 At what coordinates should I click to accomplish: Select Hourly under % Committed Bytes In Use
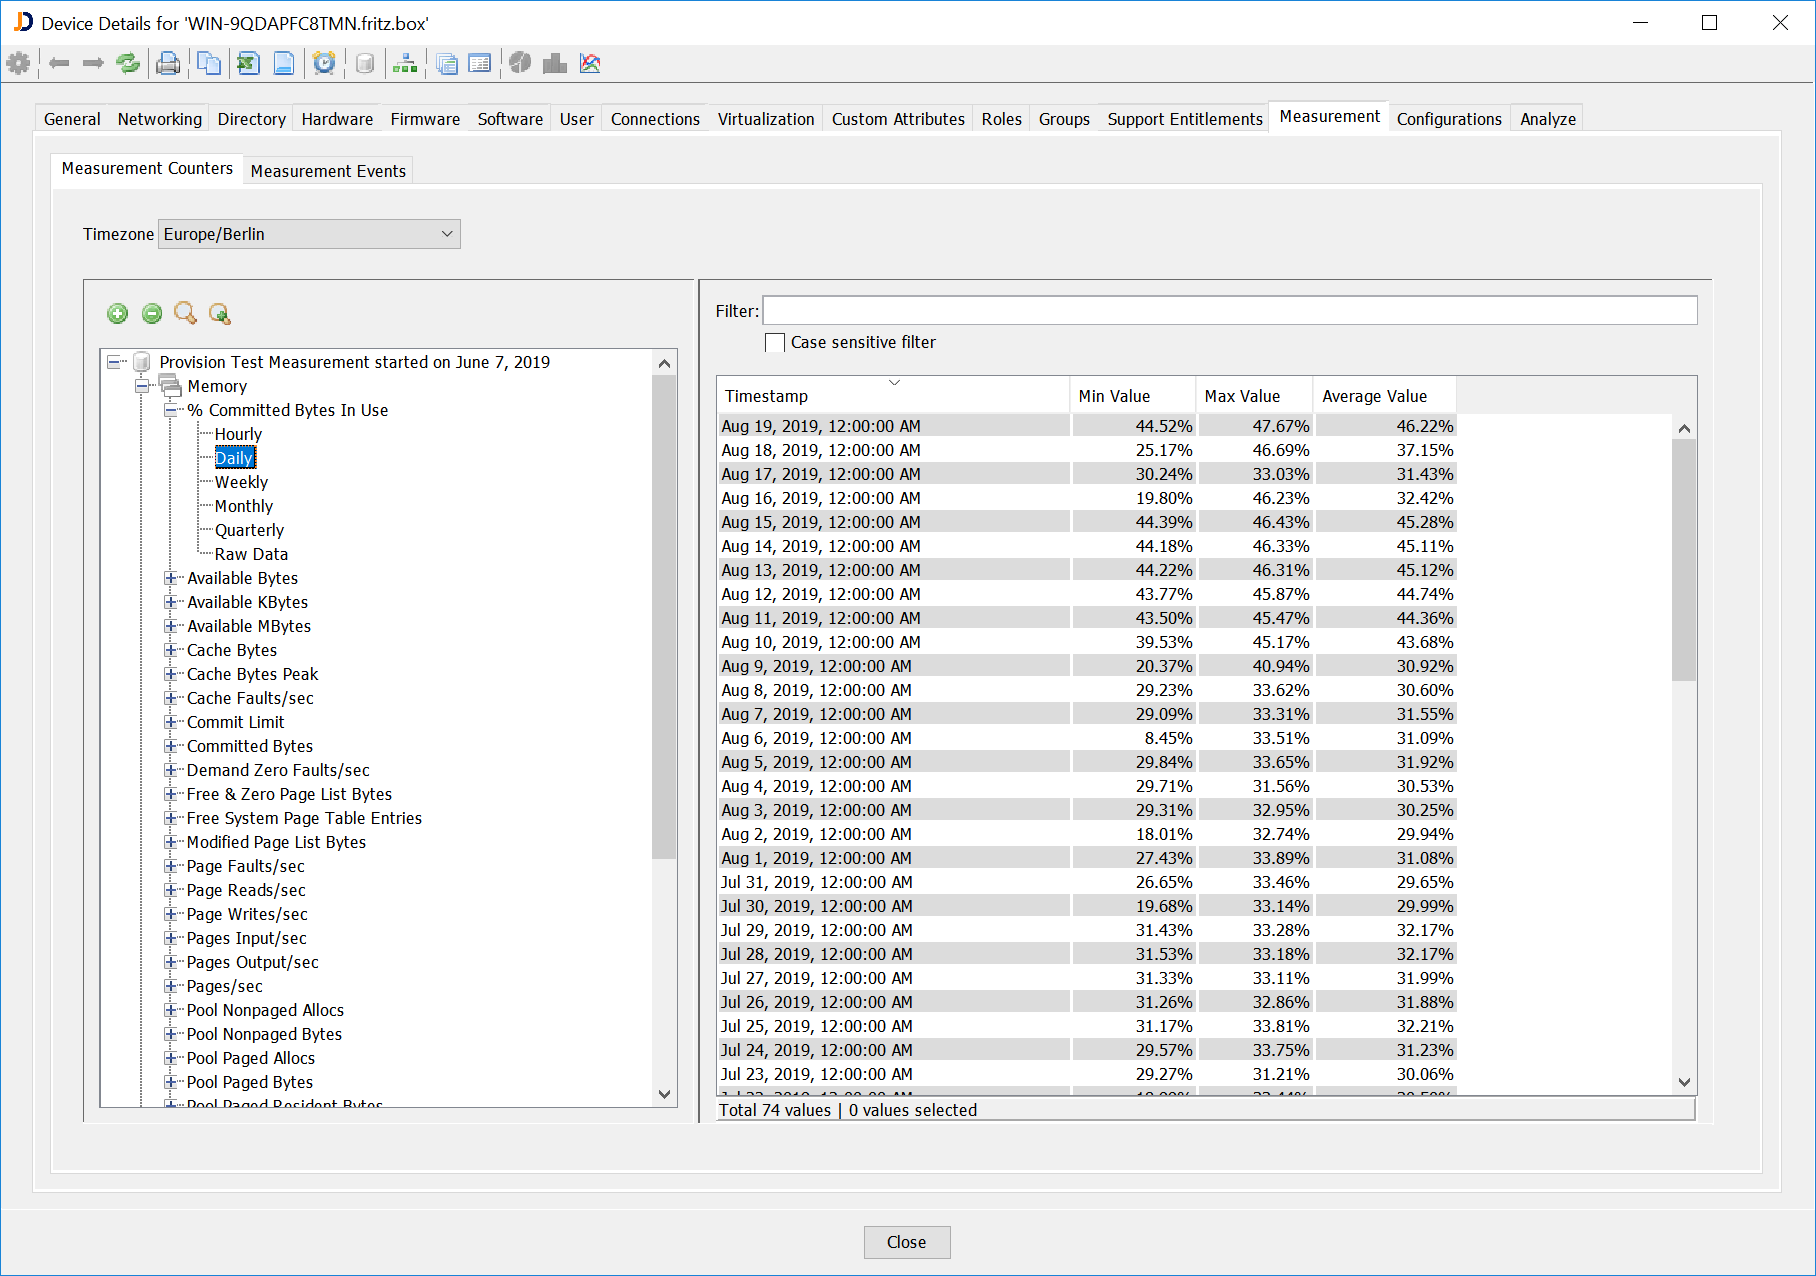point(238,433)
